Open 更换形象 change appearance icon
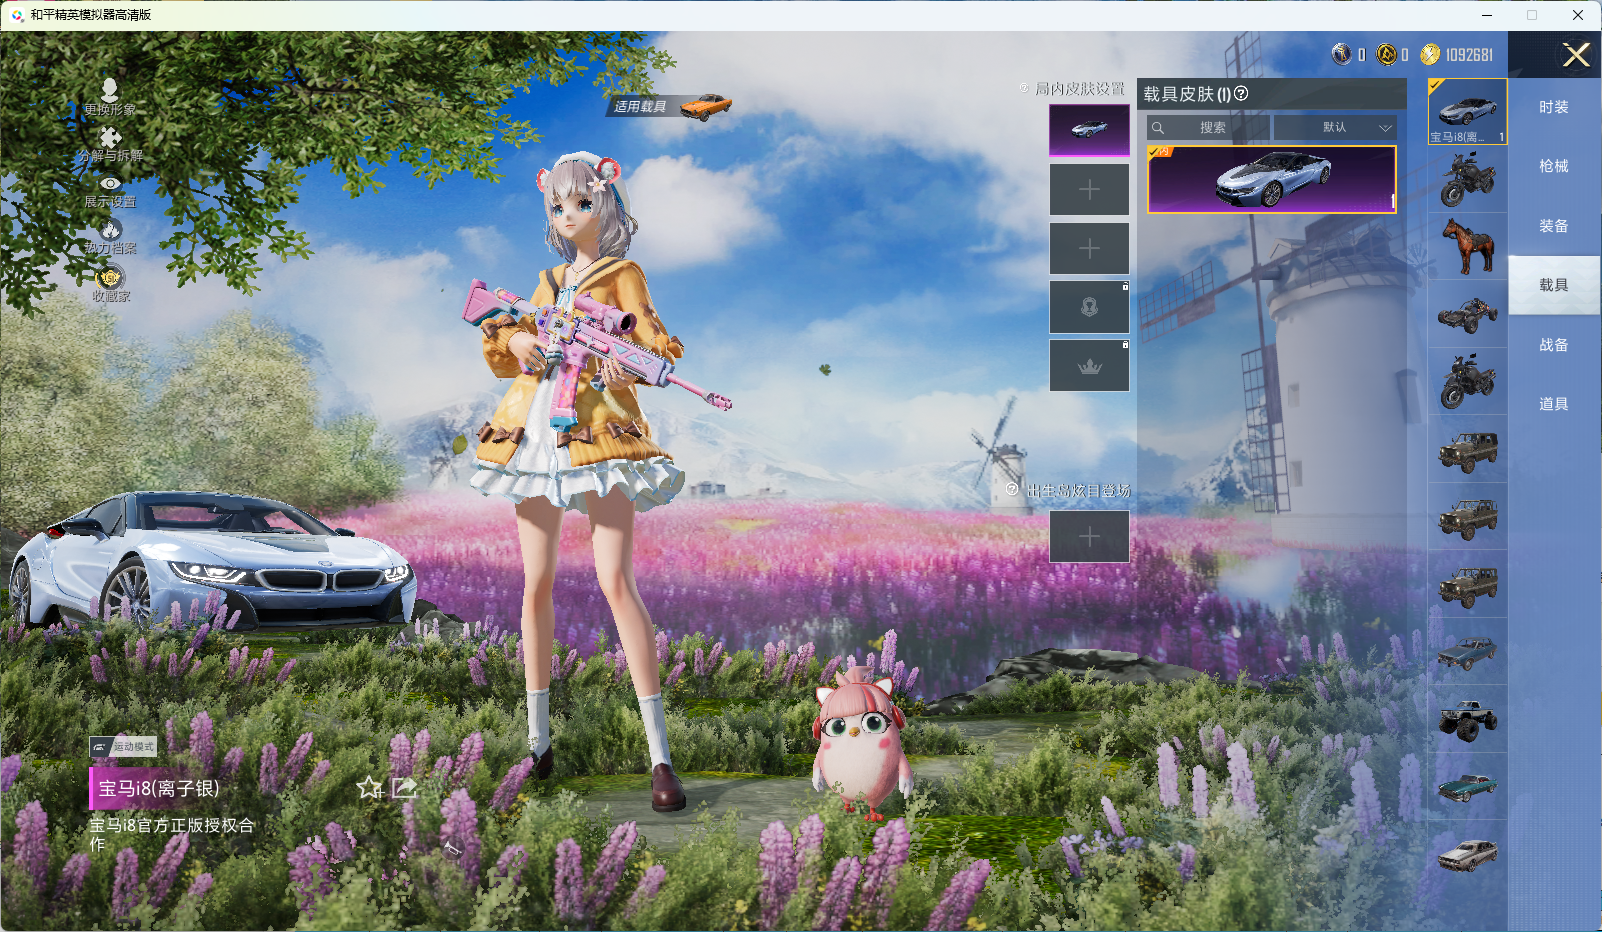Image resolution: width=1602 pixels, height=932 pixels. click(x=110, y=92)
